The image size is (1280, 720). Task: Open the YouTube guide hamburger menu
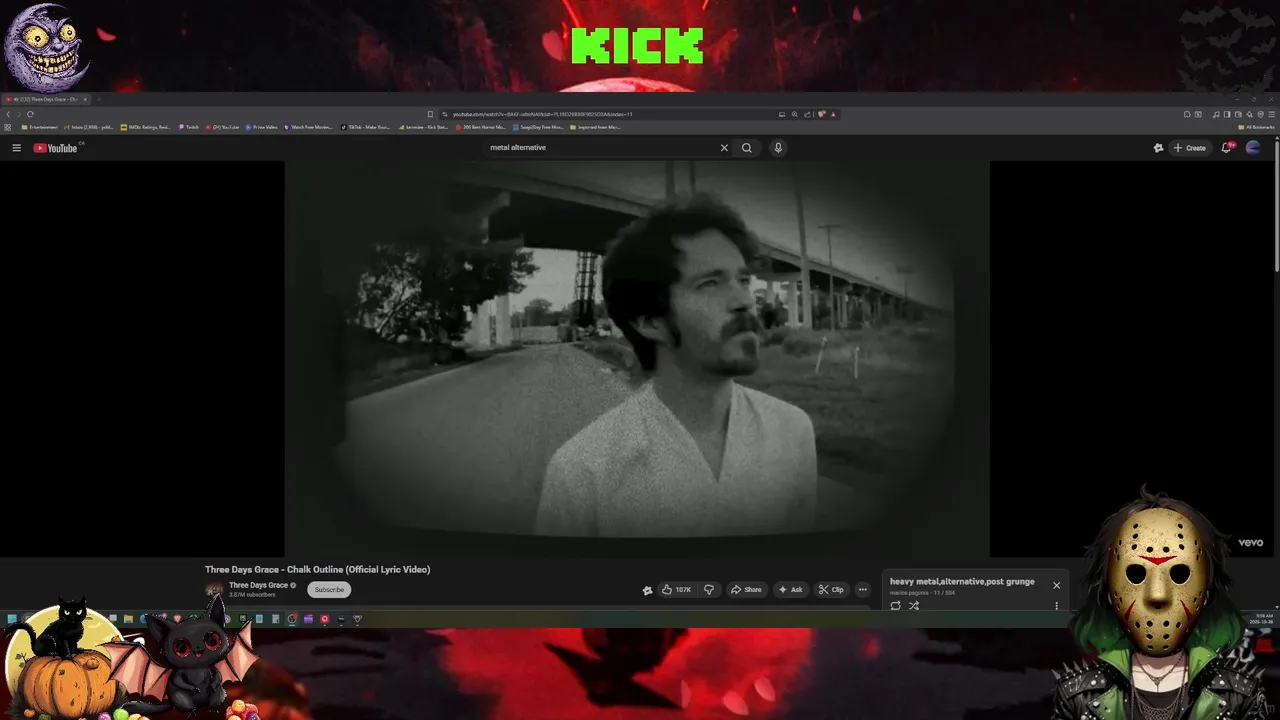tap(16, 148)
